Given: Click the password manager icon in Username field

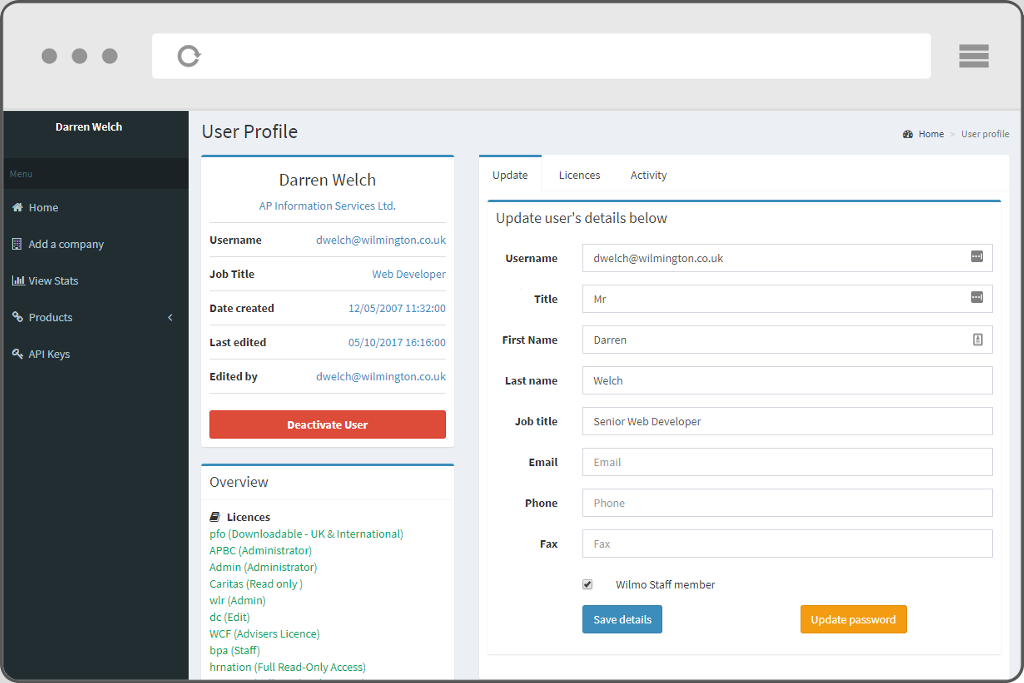Looking at the screenshot, I should click(x=977, y=257).
